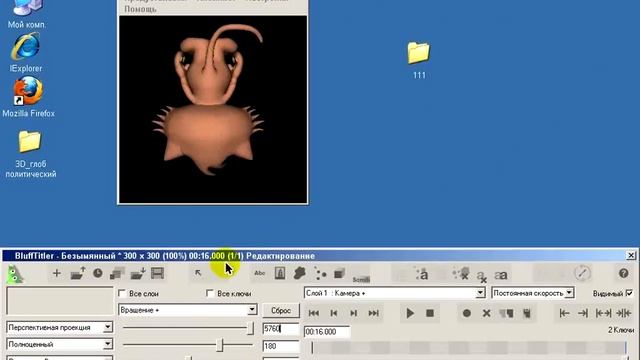Click the small diagonal arrow toolbar icon
The width and height of the screenshot is (640, 360).
(198, 273)
